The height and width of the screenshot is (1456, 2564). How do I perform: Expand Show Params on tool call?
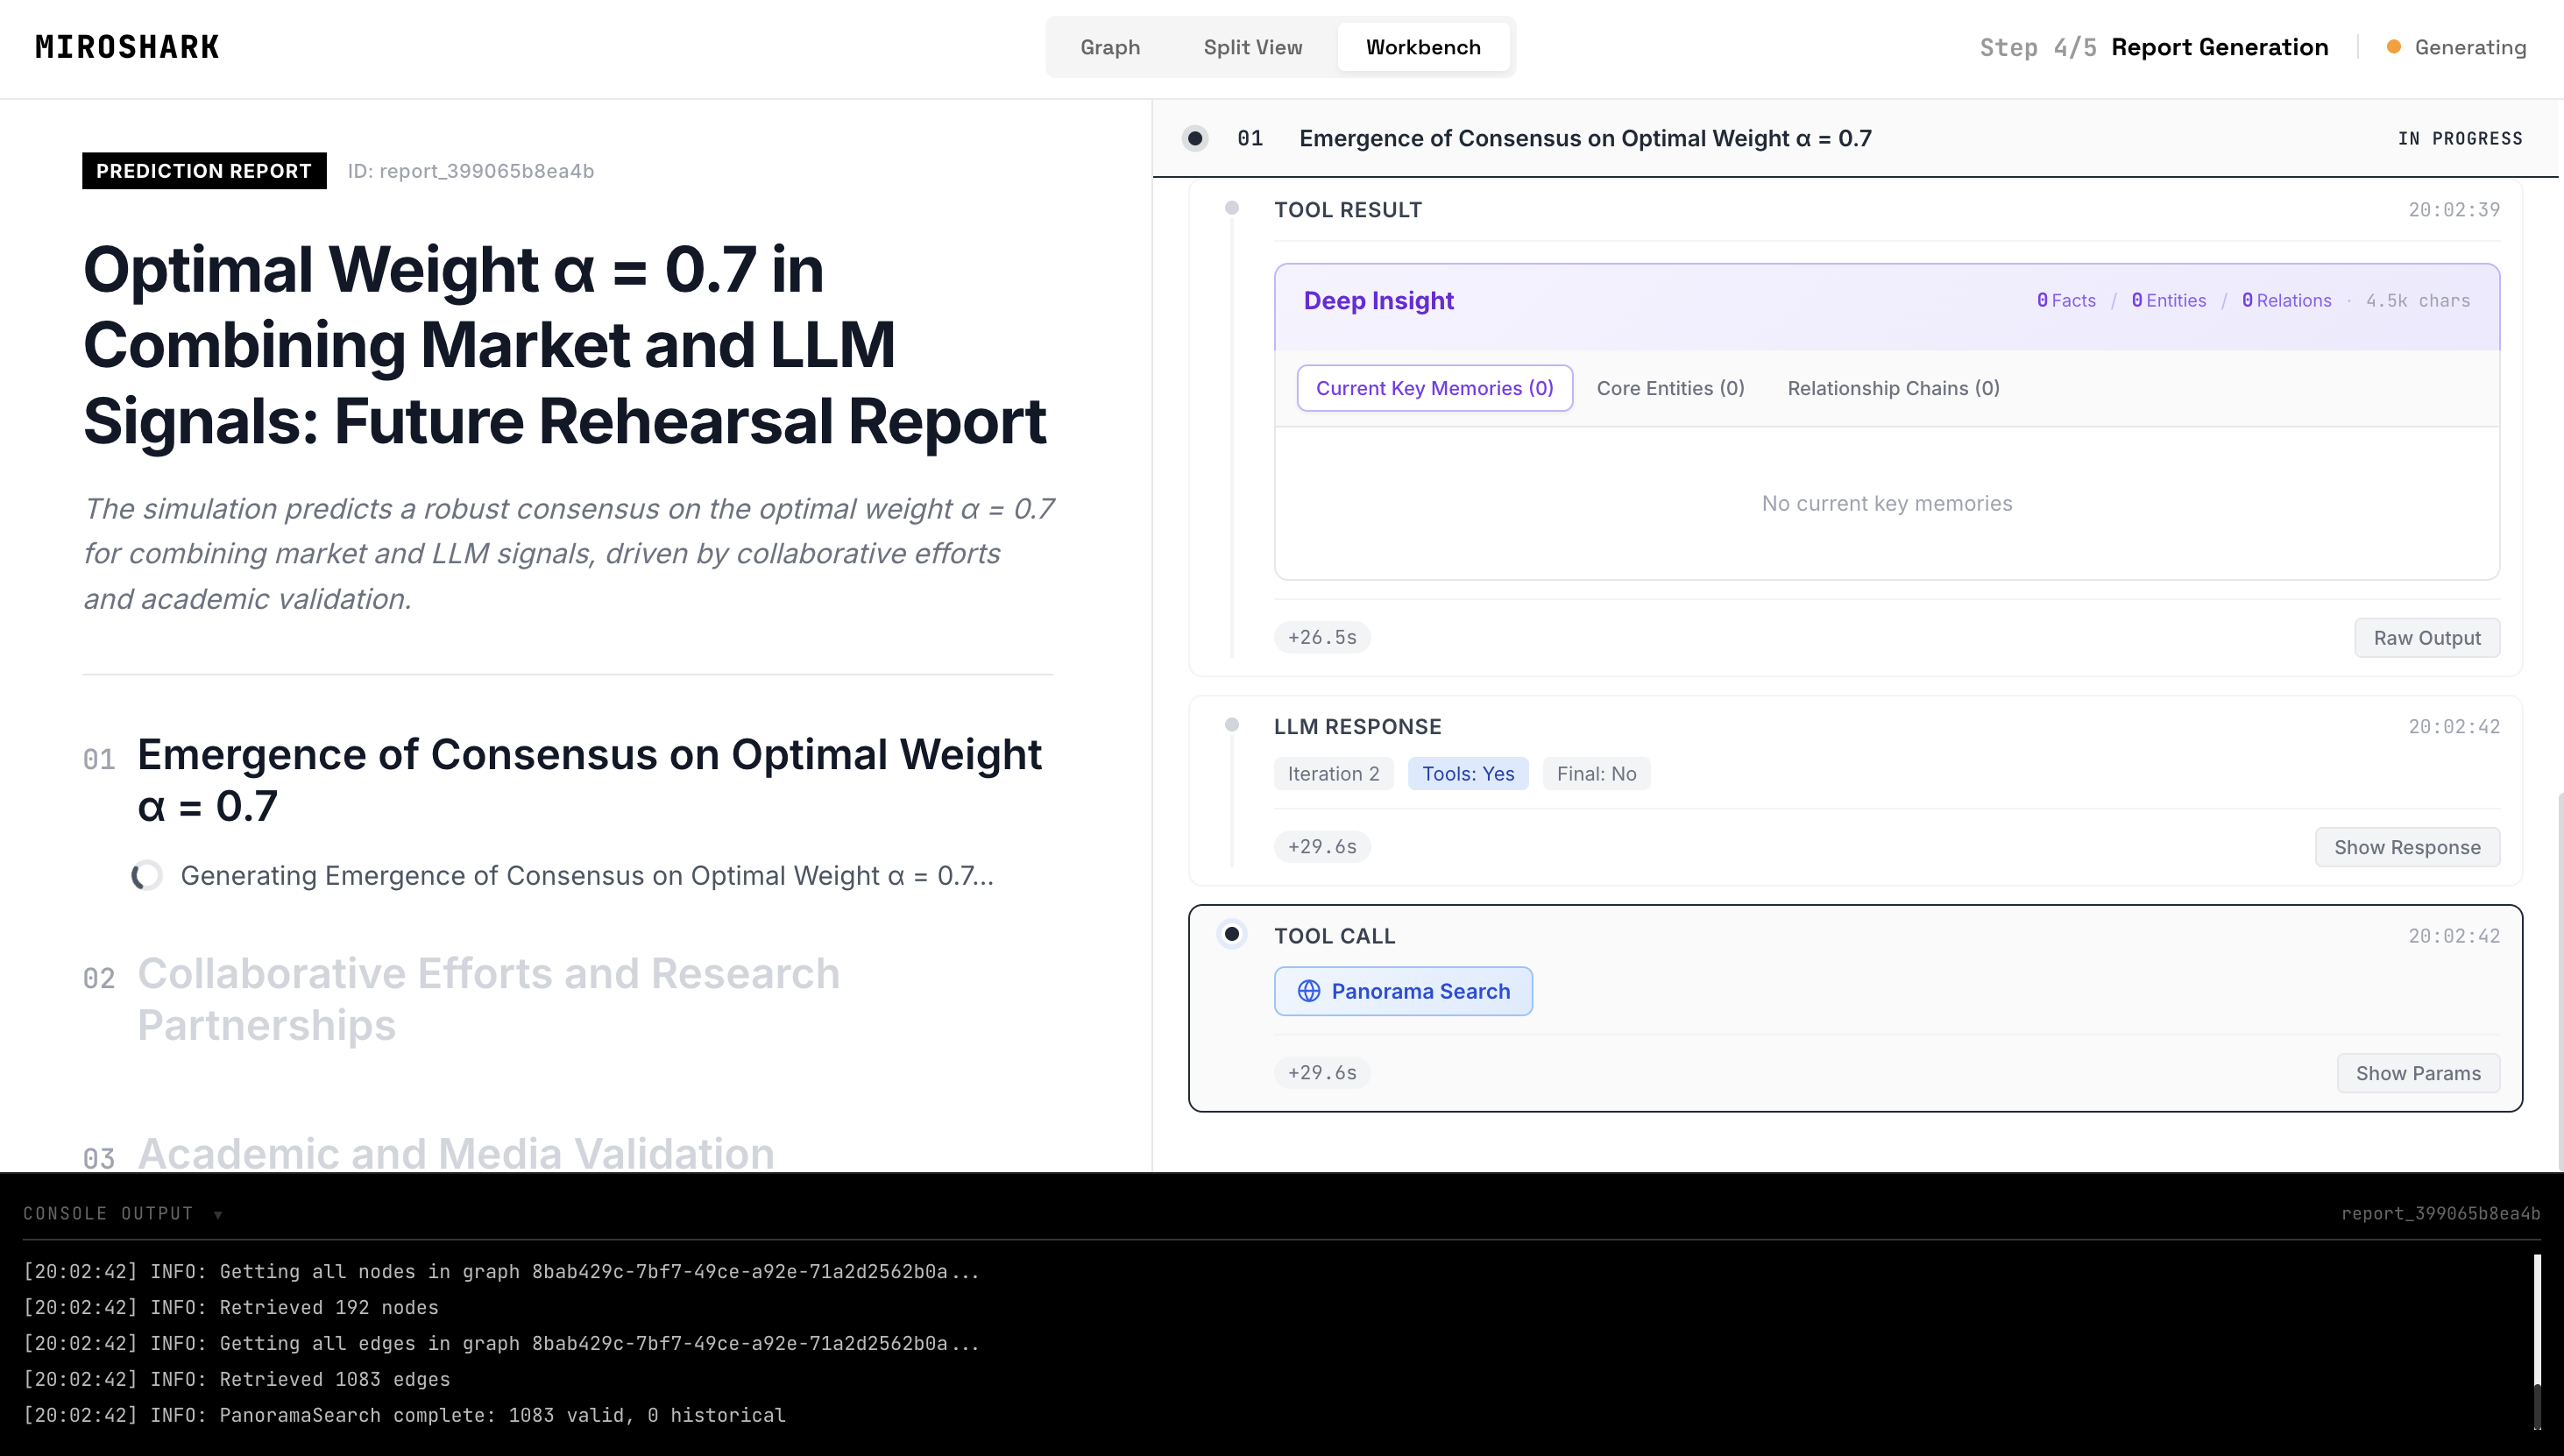[x=2417, y=1073]
